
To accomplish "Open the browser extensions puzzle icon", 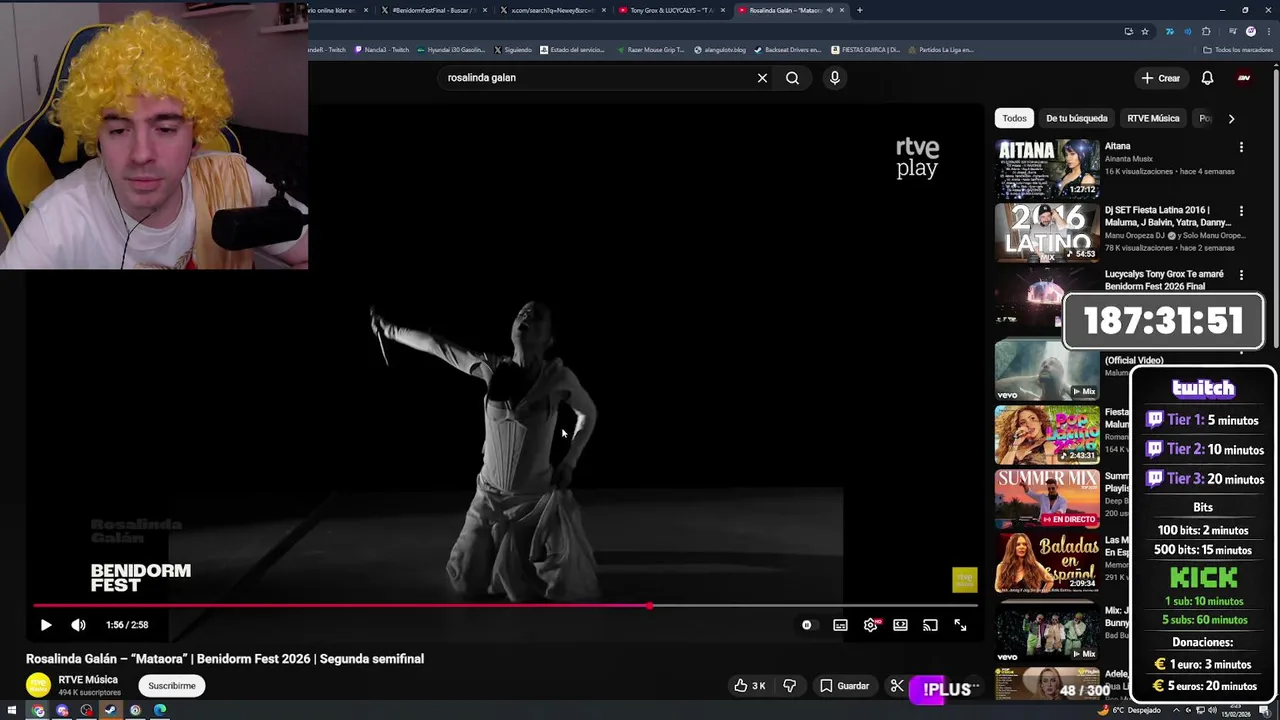I will (1206, 31).
